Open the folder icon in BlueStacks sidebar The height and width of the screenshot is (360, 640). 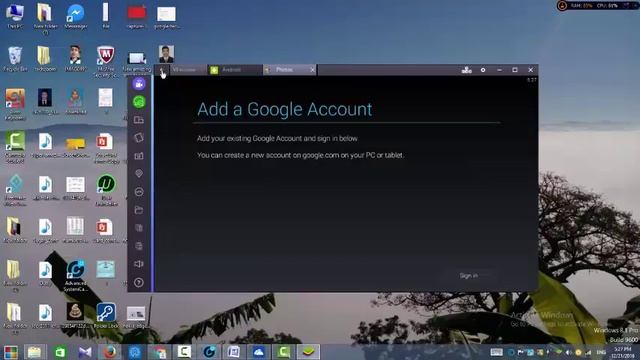139,210
